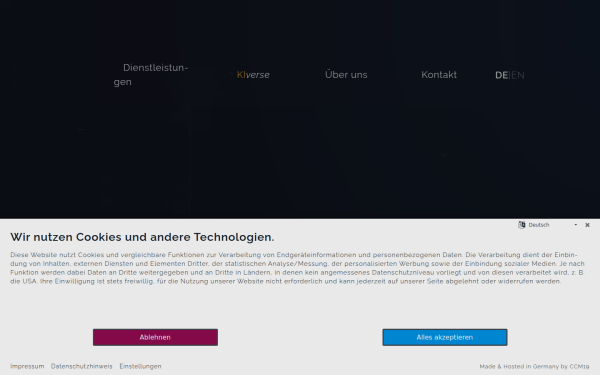
Task: Go to the Über uns page
Action: [x=346, y=75]
